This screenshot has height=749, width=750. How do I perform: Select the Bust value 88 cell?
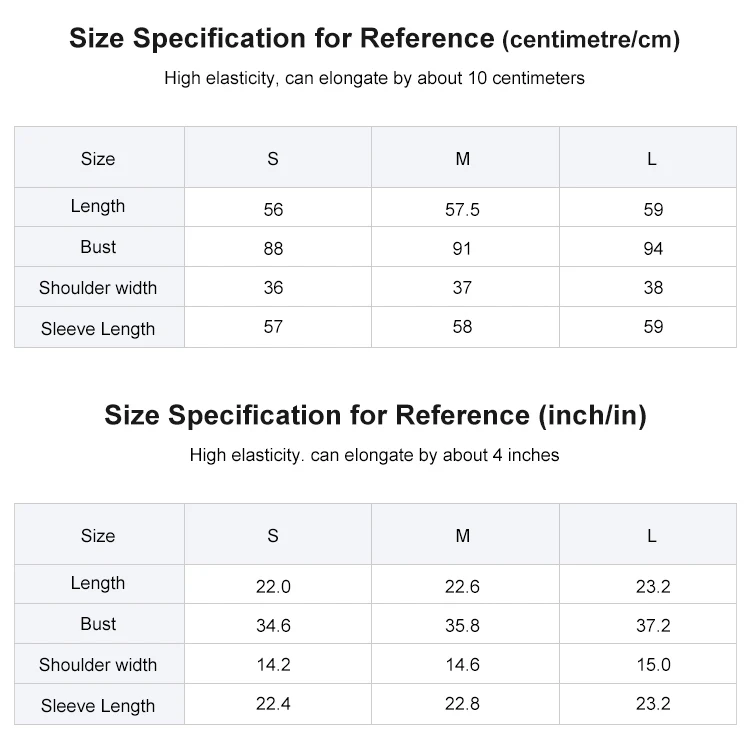coord(278,247)
